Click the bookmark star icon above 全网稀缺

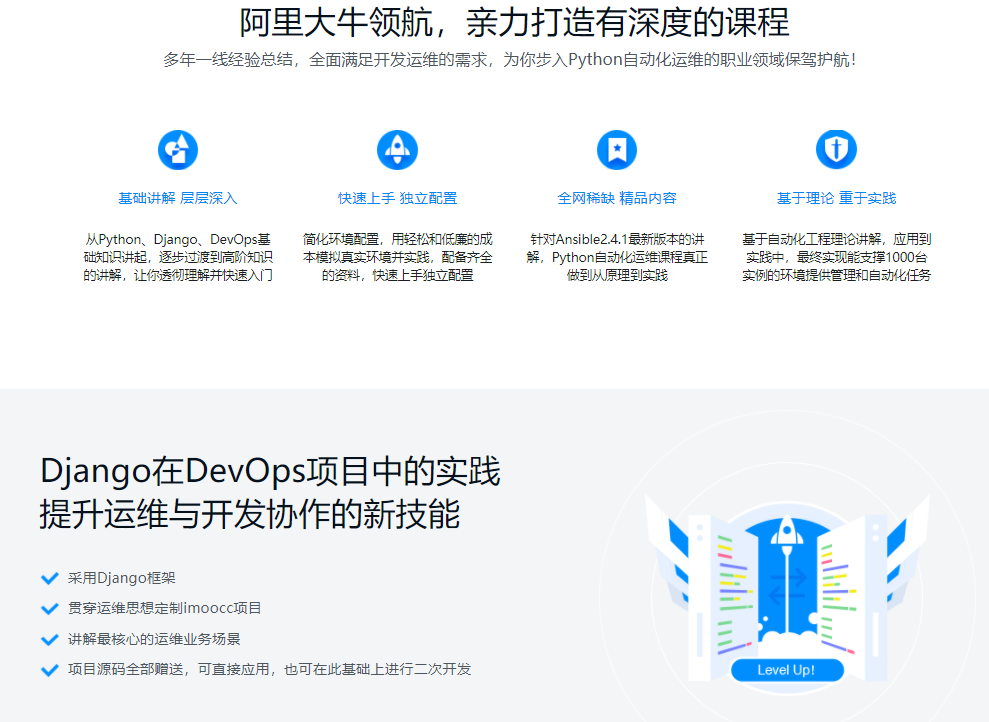[617, 150]
